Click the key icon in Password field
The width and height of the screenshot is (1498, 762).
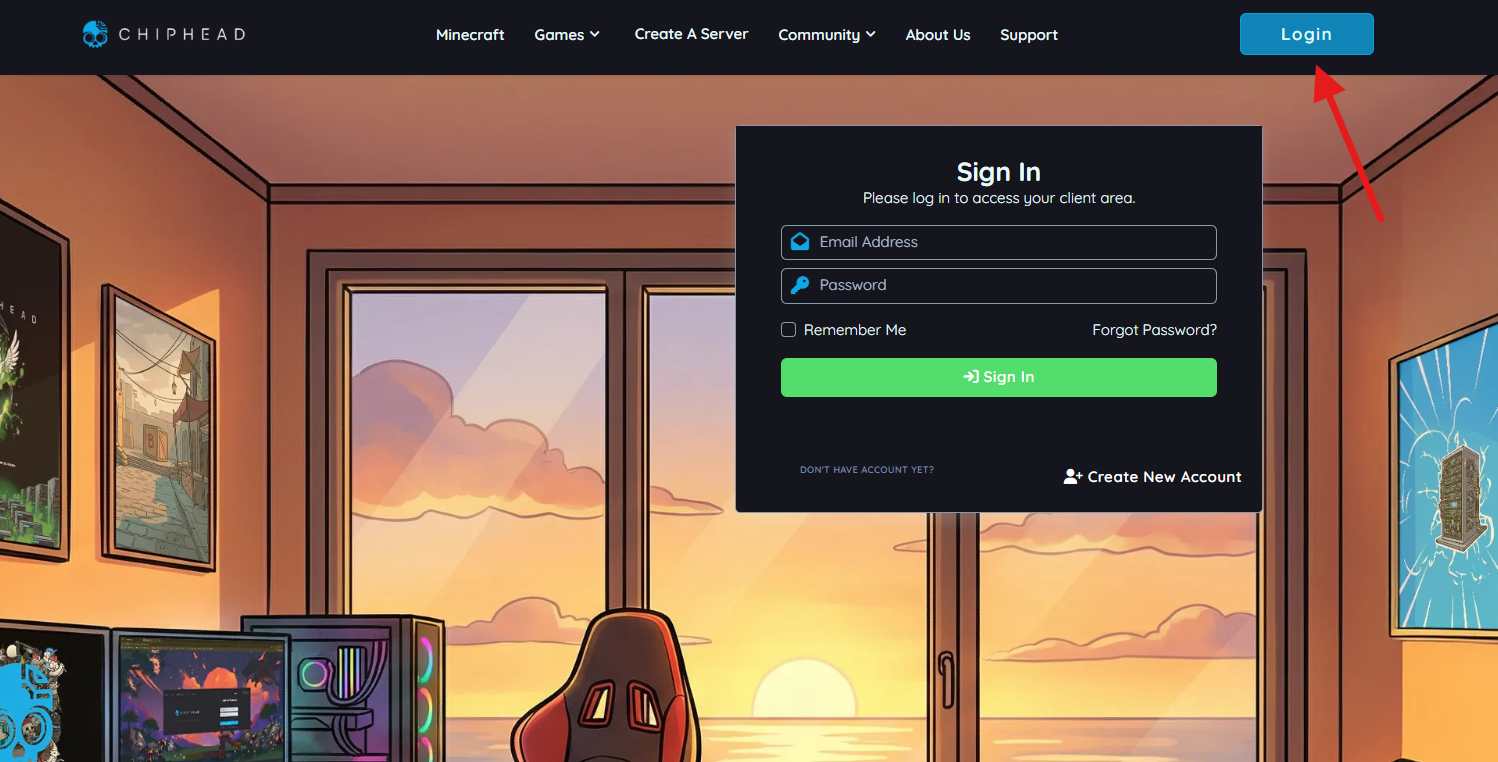[x=800, y=285]
